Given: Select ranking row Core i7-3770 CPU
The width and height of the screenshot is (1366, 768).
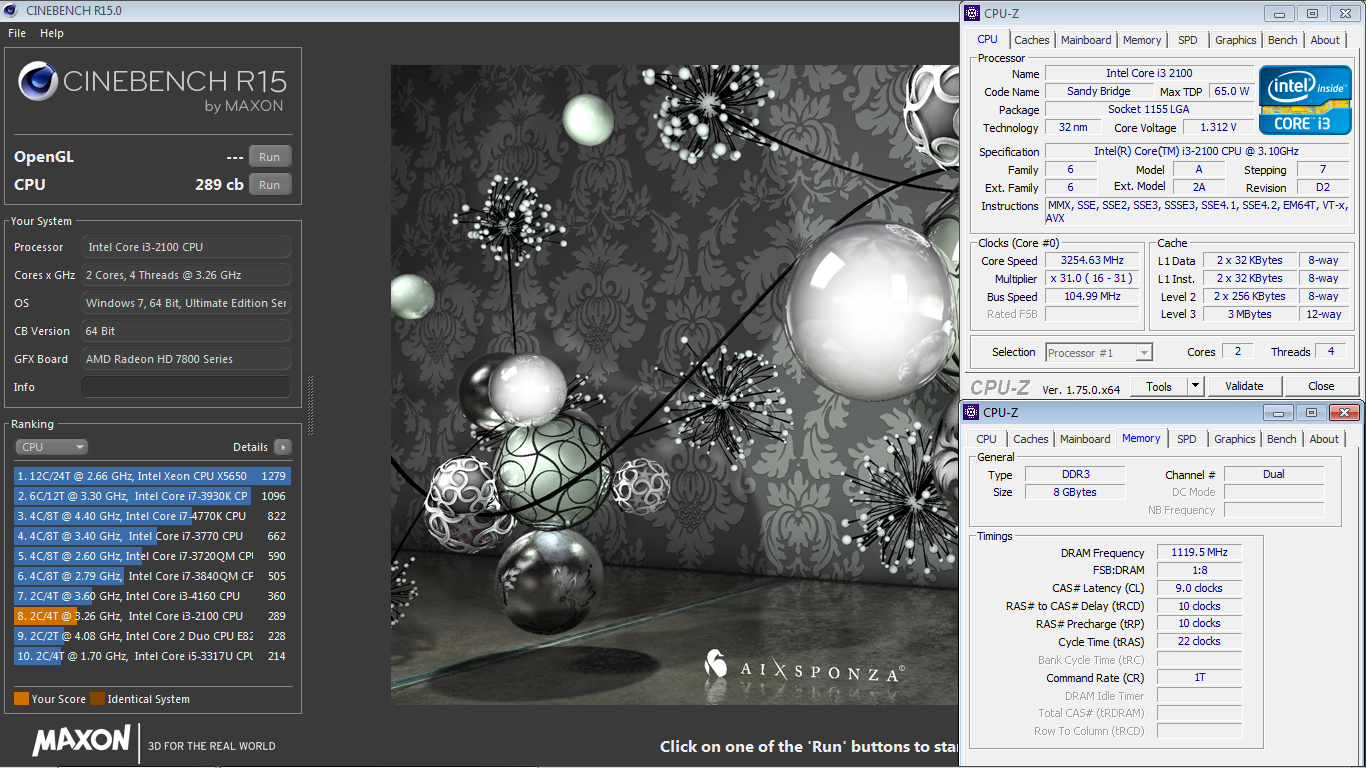Looking at the screenshot, I should [x=151, y=536].
